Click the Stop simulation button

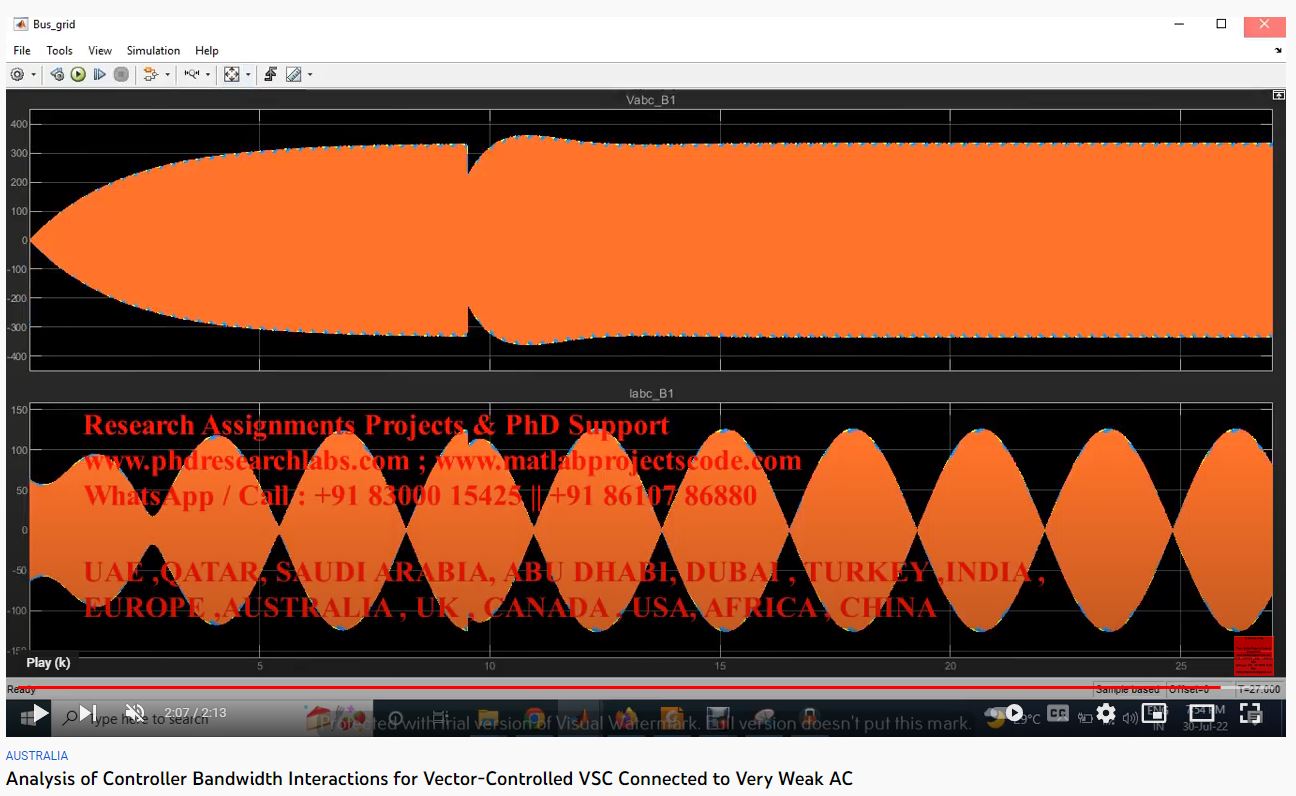(x=121, y=75)
